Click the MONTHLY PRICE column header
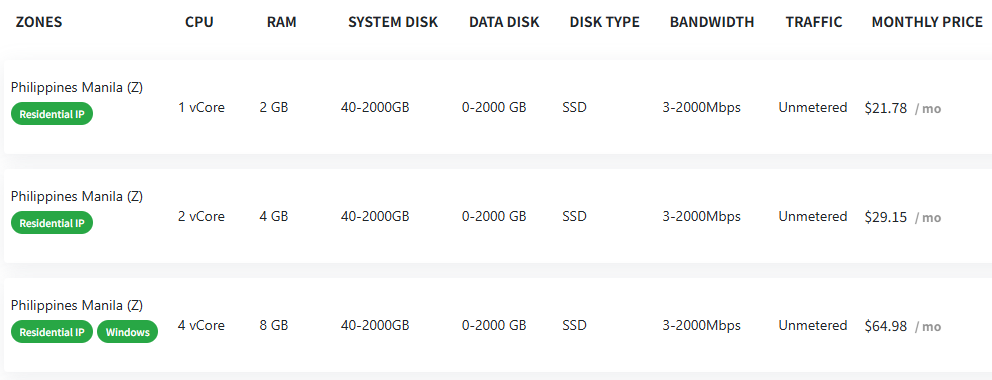 tap(927, 22)
